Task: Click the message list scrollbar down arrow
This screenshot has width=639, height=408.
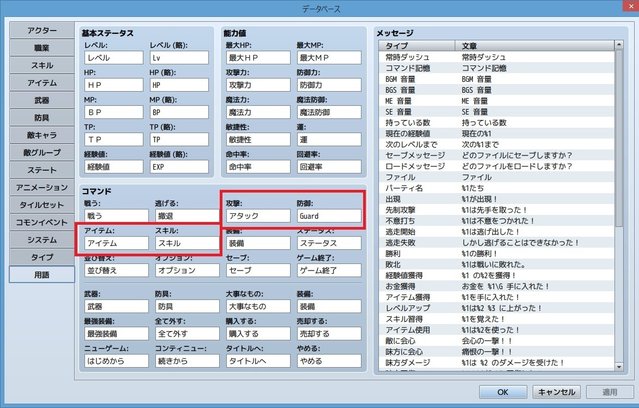Action: coord(619,367)
